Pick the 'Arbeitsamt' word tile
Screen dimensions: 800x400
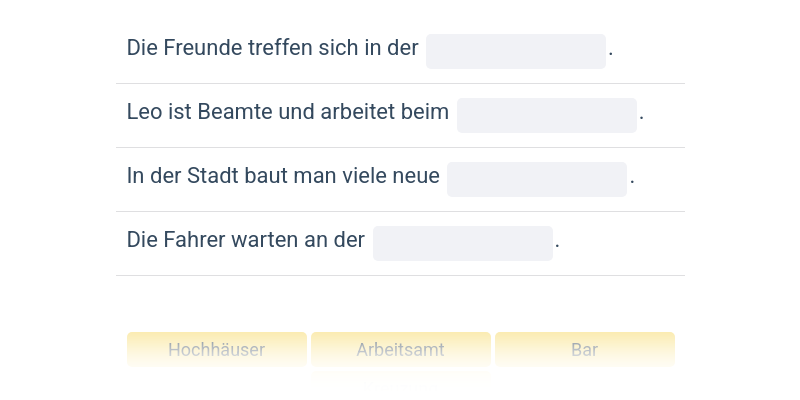(x=400, y=350)
